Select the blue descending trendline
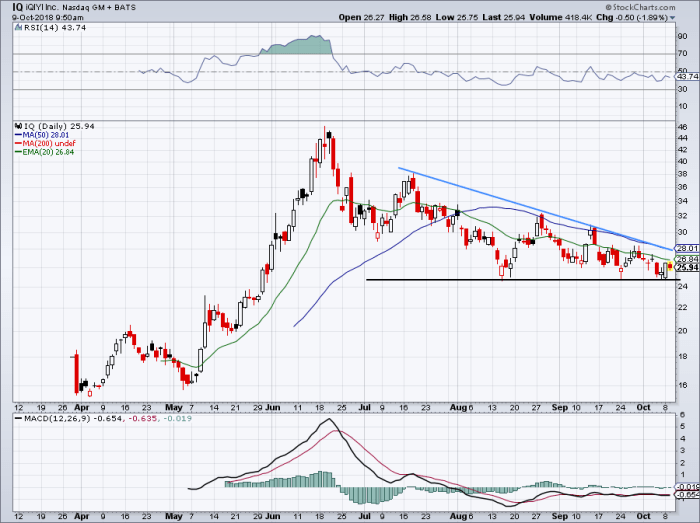Image resolution: width=700 pixels, height=523 pixels. tap(520, 205)
